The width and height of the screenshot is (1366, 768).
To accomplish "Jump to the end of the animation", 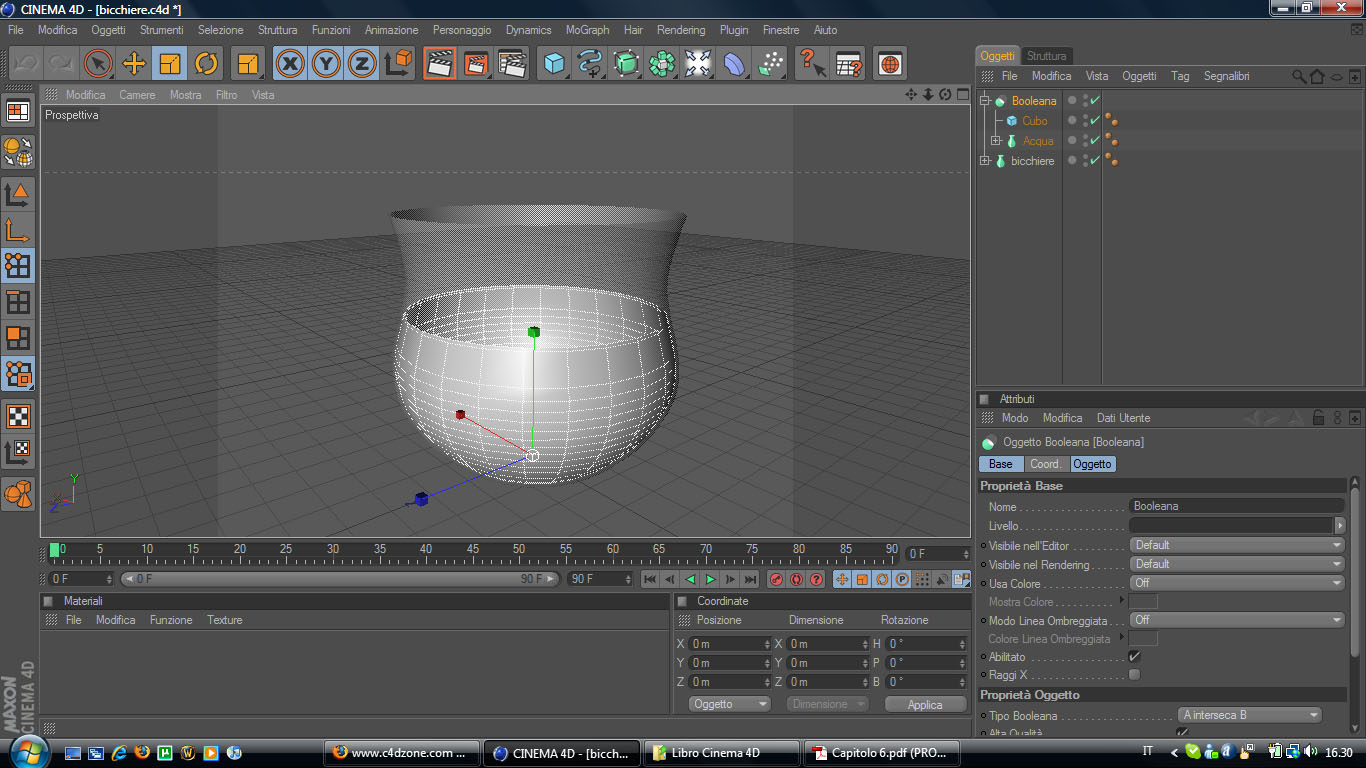I will (750, 579).
